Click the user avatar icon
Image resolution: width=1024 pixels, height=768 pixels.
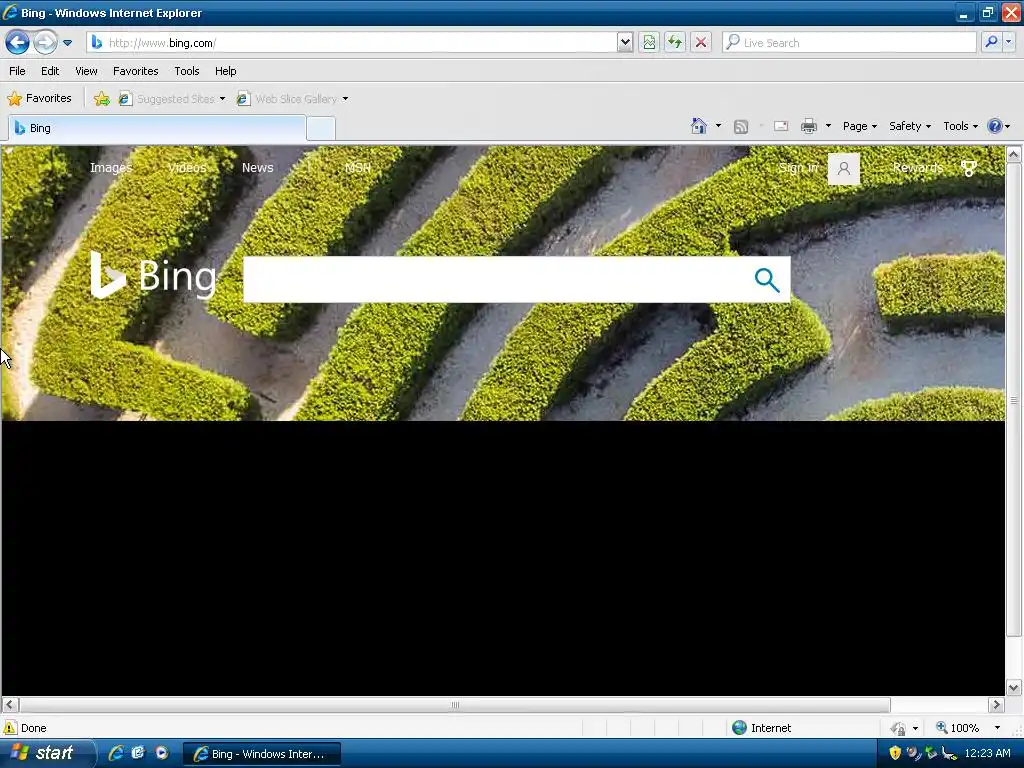pyautogui.click(x=844, y=169)
